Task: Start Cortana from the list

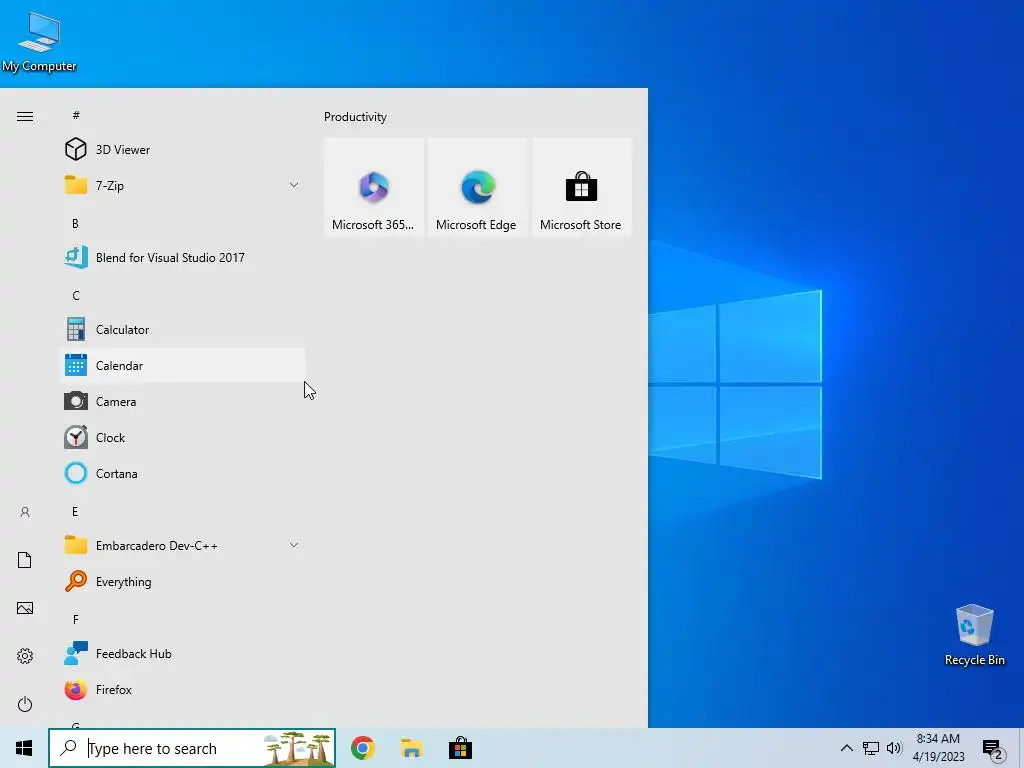Action: pos(183,473)
